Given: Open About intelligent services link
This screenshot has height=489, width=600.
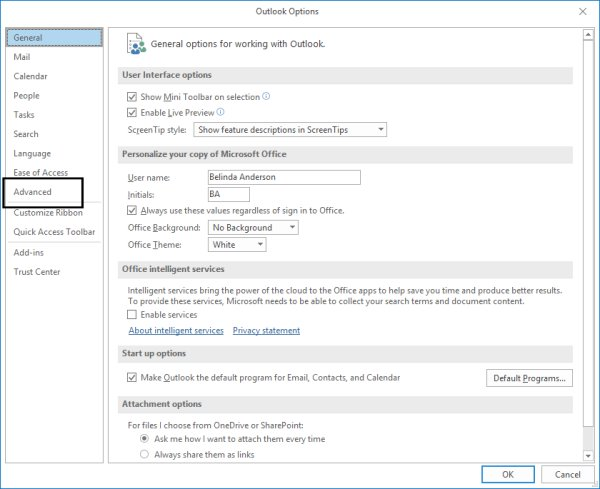Looking at the screenshot, I should point(176,330).
